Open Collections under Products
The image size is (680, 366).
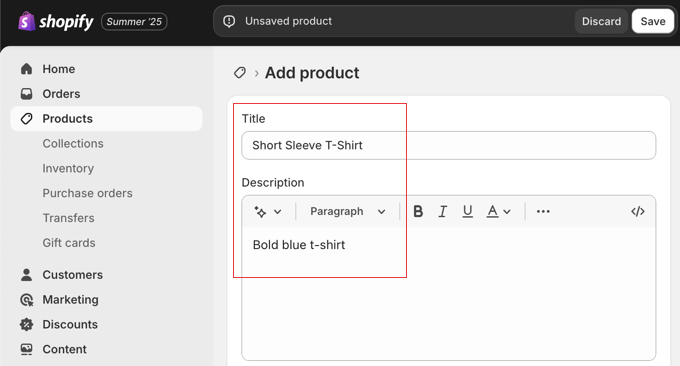click(x=73, y=144)
